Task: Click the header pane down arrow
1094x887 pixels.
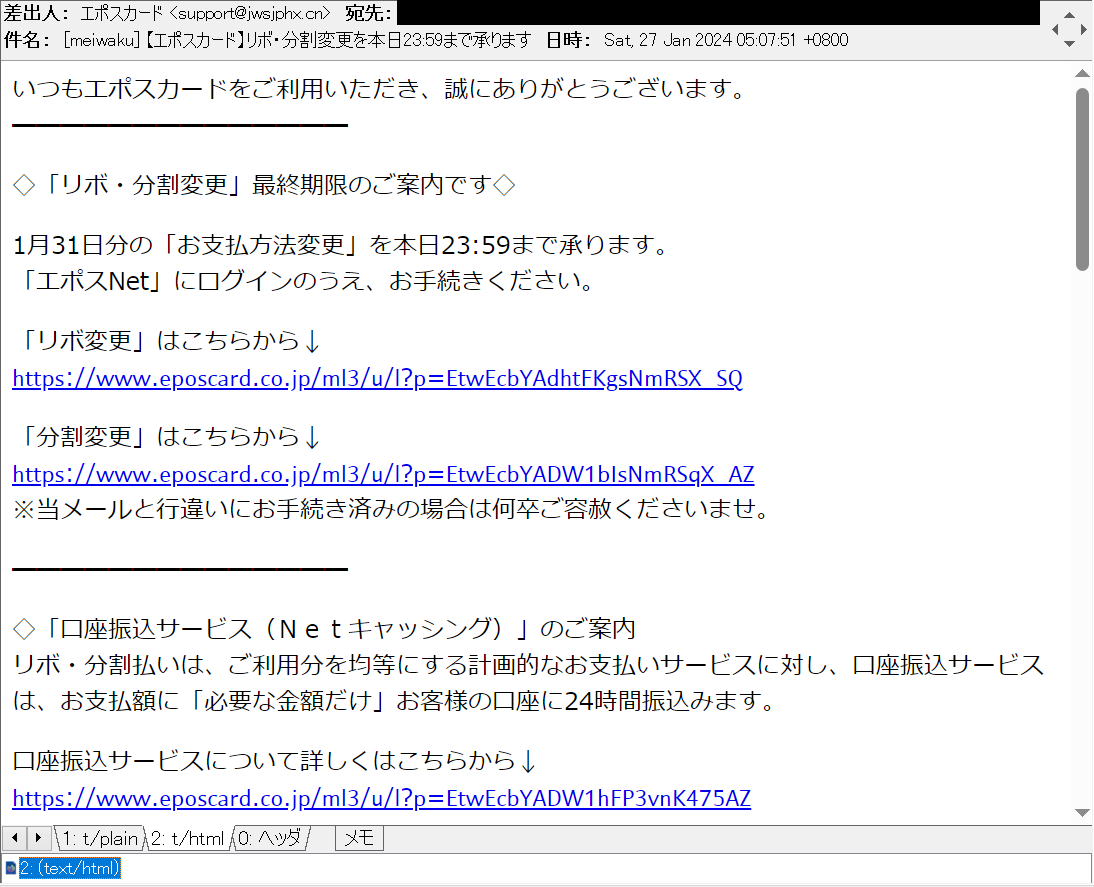Action: [1069, 44]
